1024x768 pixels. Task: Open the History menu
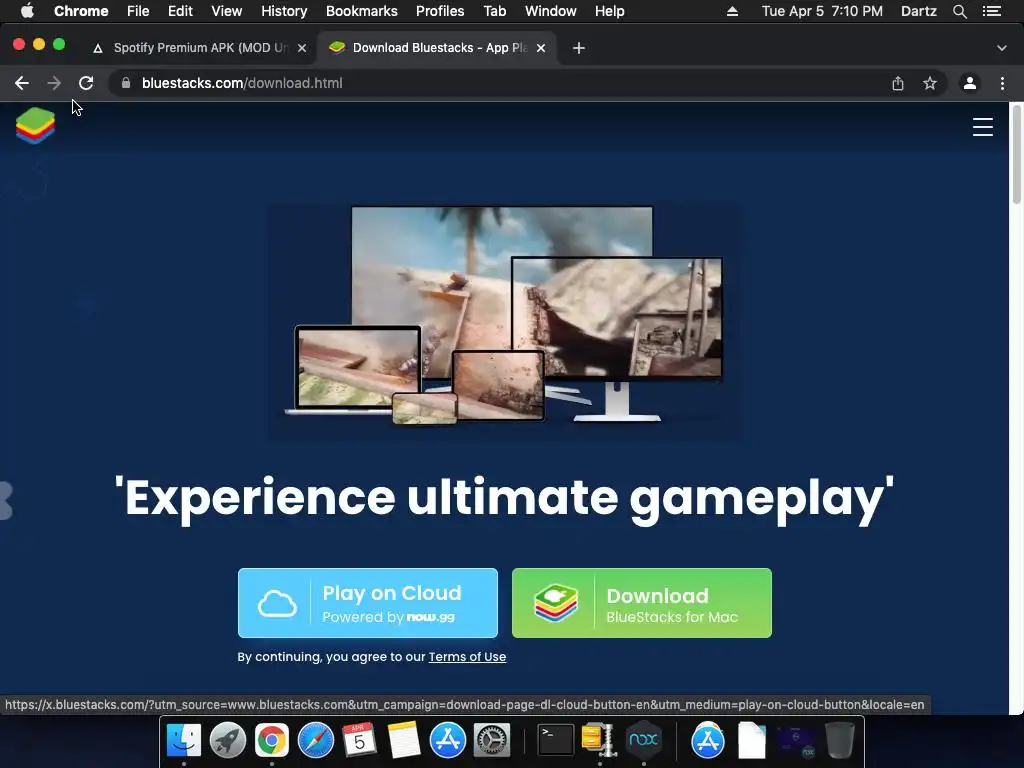pyautogui.click(x=284, y=11)
